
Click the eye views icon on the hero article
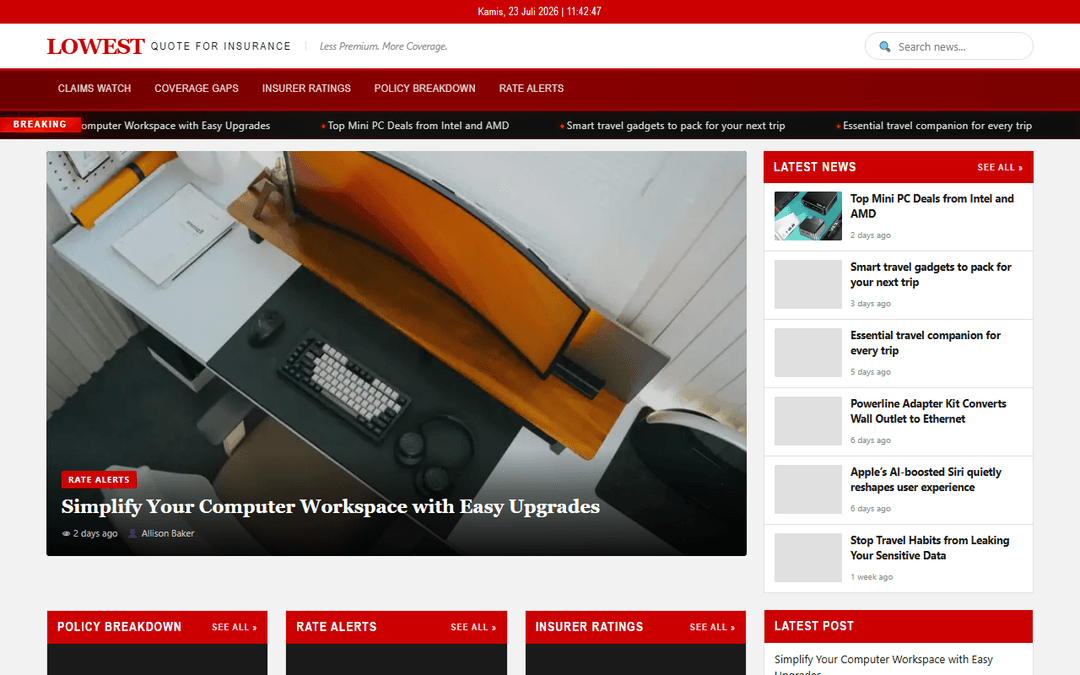click(66, 534)
